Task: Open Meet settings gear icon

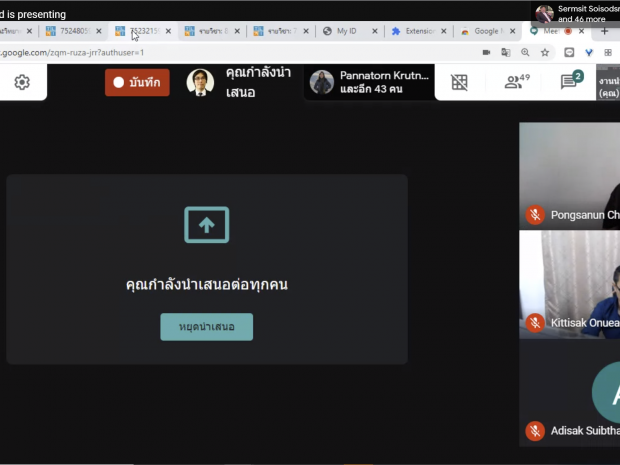Action: pos(22,82)
